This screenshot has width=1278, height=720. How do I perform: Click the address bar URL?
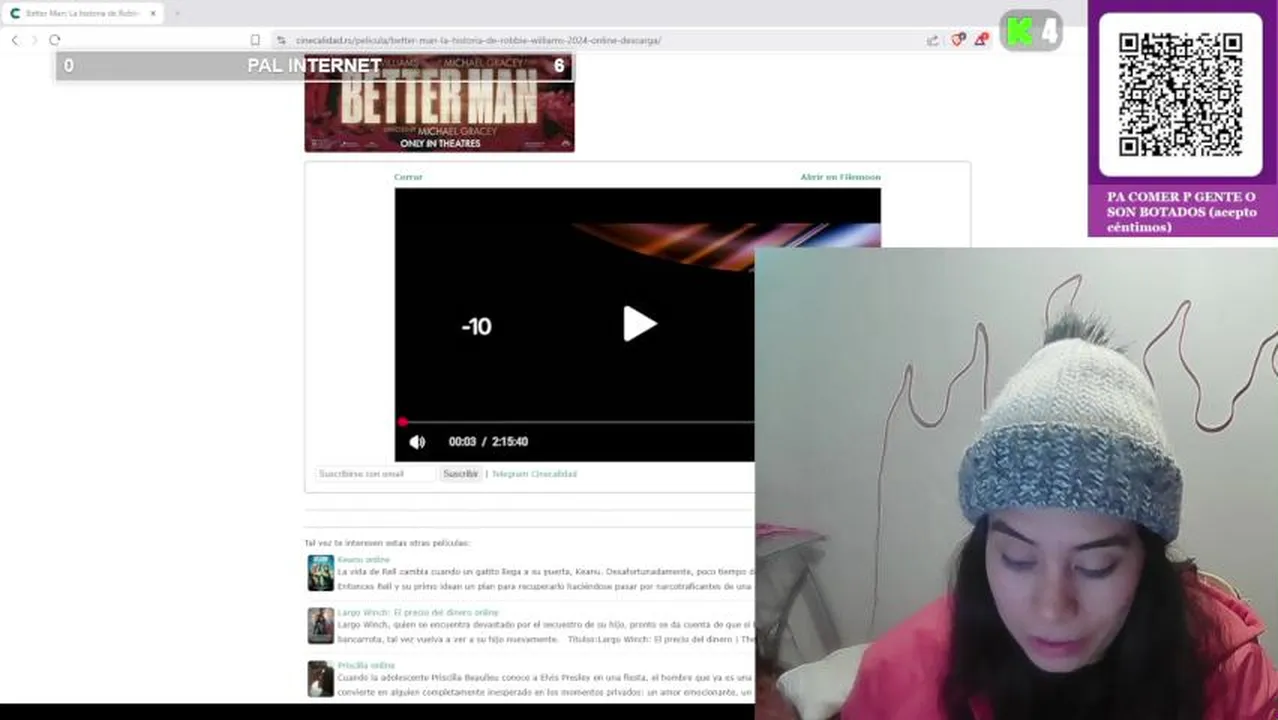point(478,40)
